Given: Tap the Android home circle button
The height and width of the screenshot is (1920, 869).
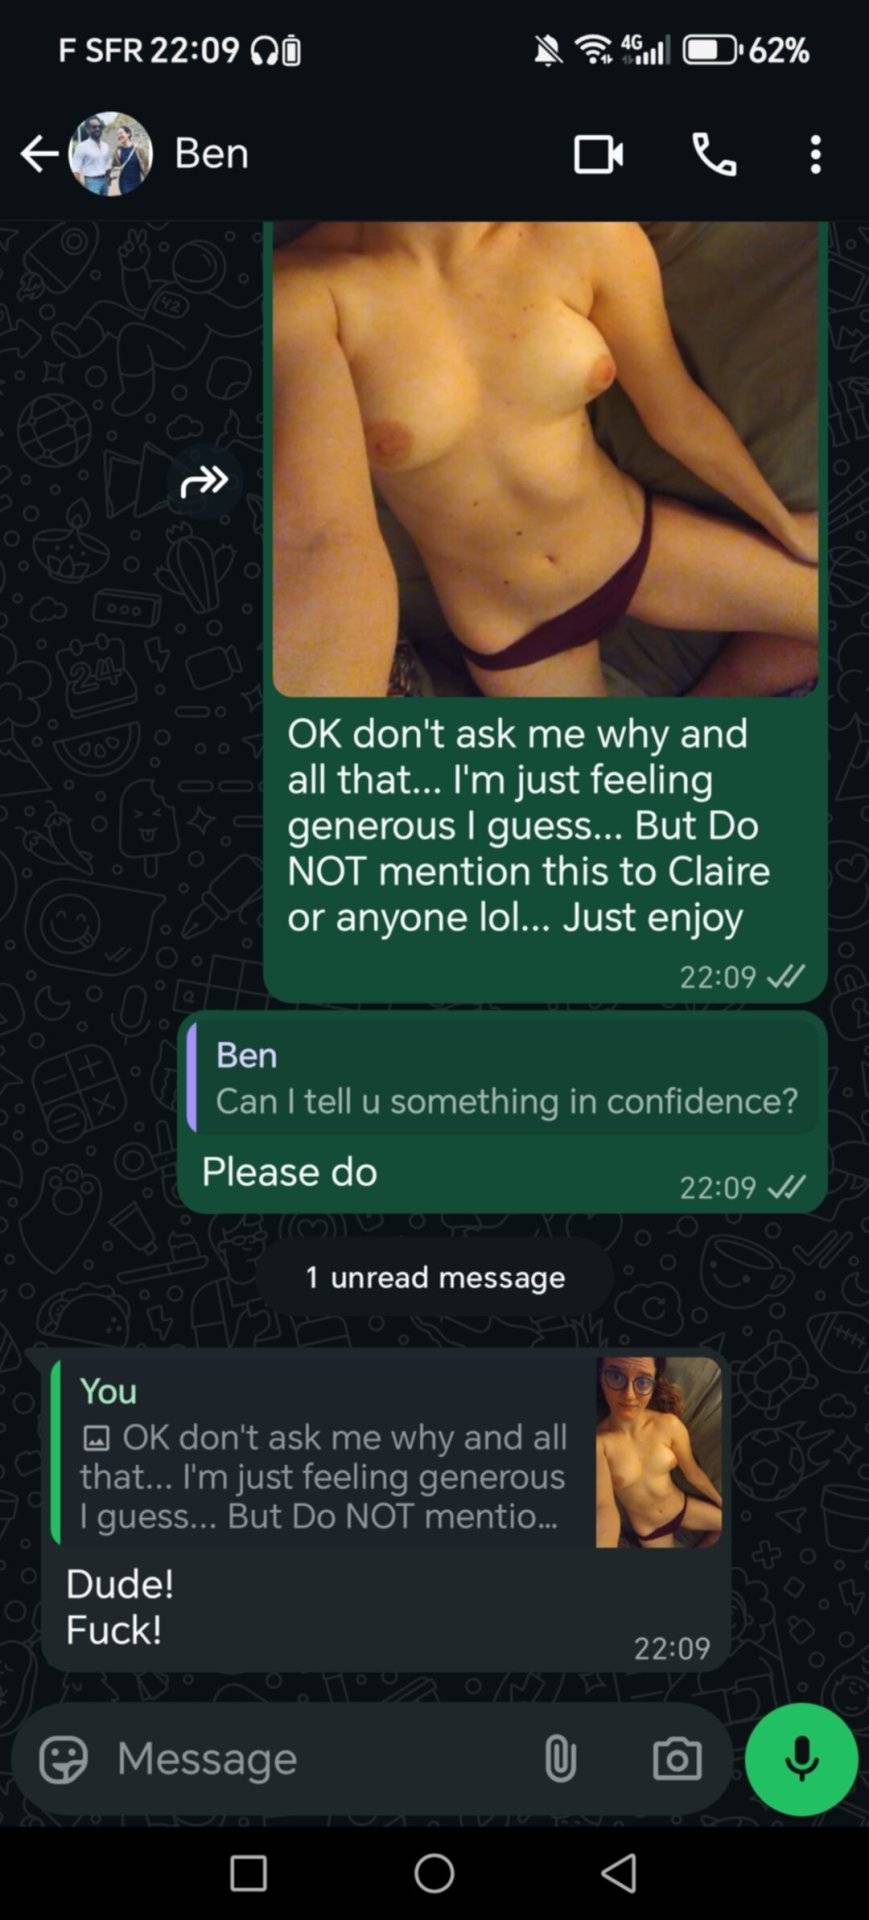Looking at the screenshot, I should point(434,1873).
